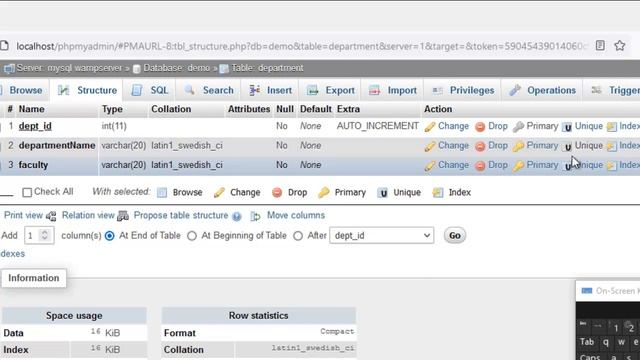This screenshot has height=360, width=640.
Task: Click Server: mysql wampserver breadcrumb
Action: click(x=69, y=68)
